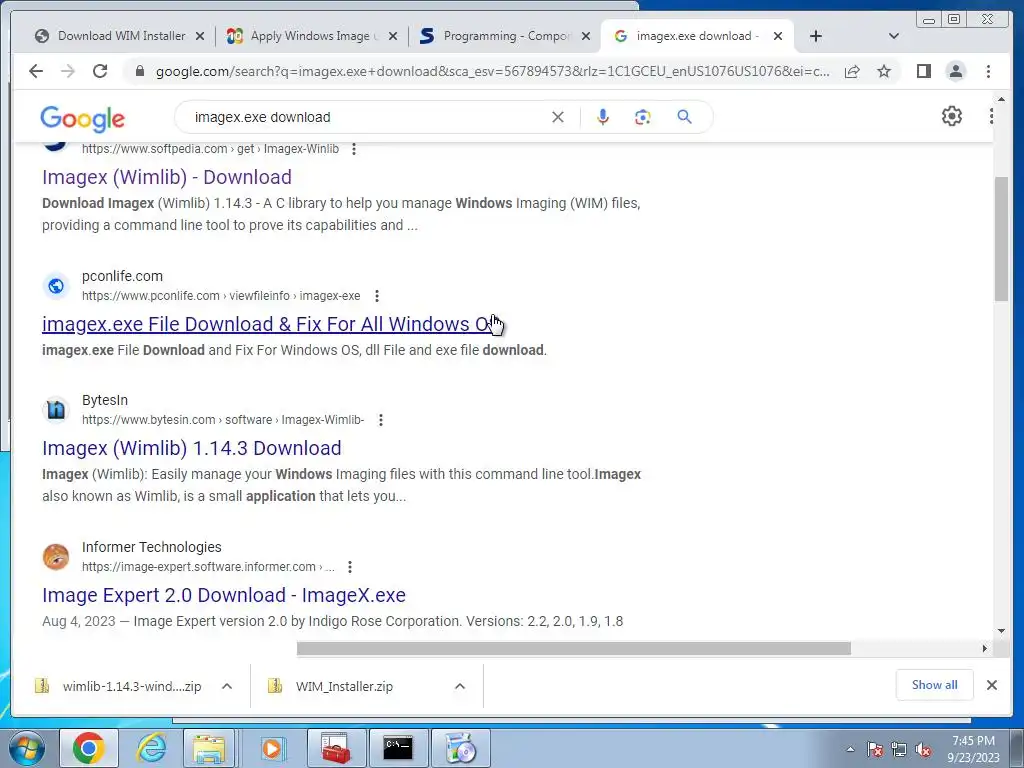The image size is (1024, 768).
Task: Click vertical scrollbar down arrow
Action: pyautogui.click(x=1001, y=632)
